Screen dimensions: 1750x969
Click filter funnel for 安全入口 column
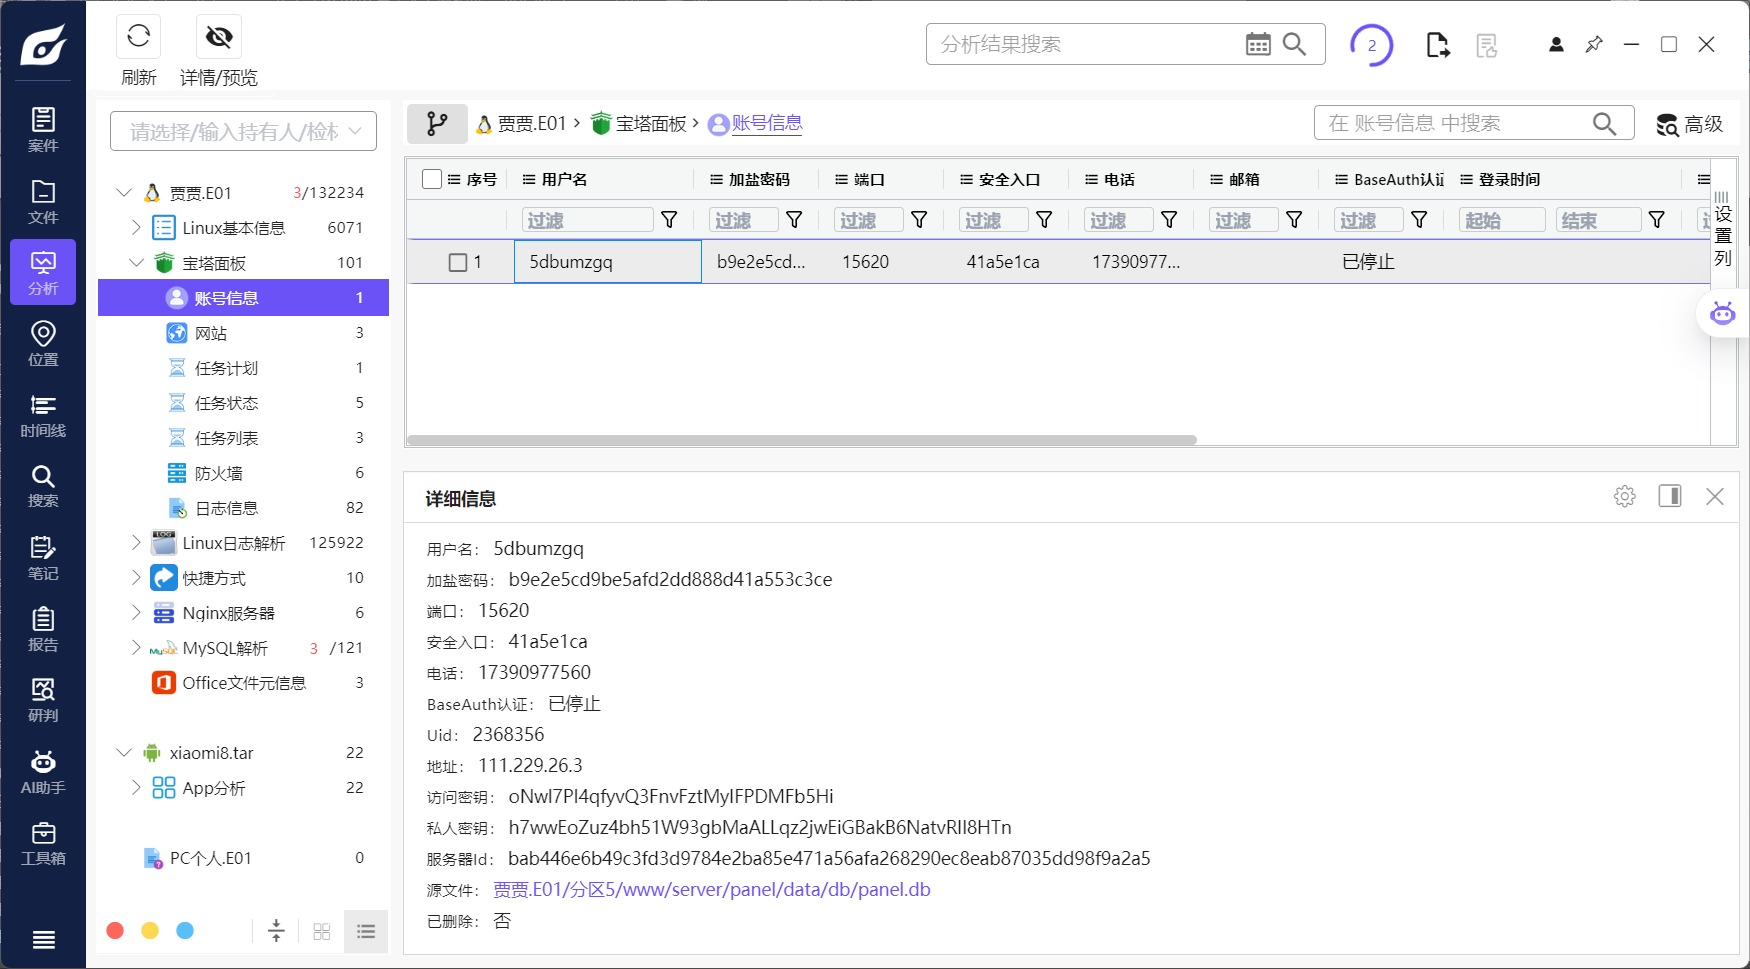[1044, 220]
